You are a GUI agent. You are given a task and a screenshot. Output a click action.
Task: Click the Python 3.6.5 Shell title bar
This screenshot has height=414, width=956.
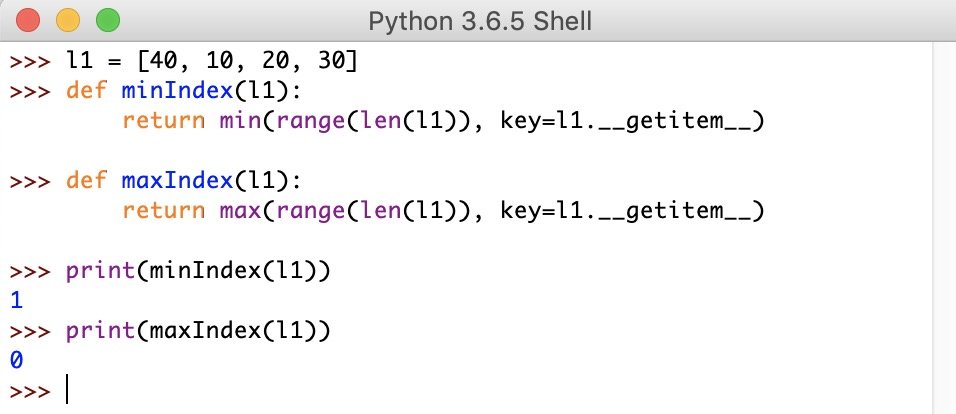point(480,21)
